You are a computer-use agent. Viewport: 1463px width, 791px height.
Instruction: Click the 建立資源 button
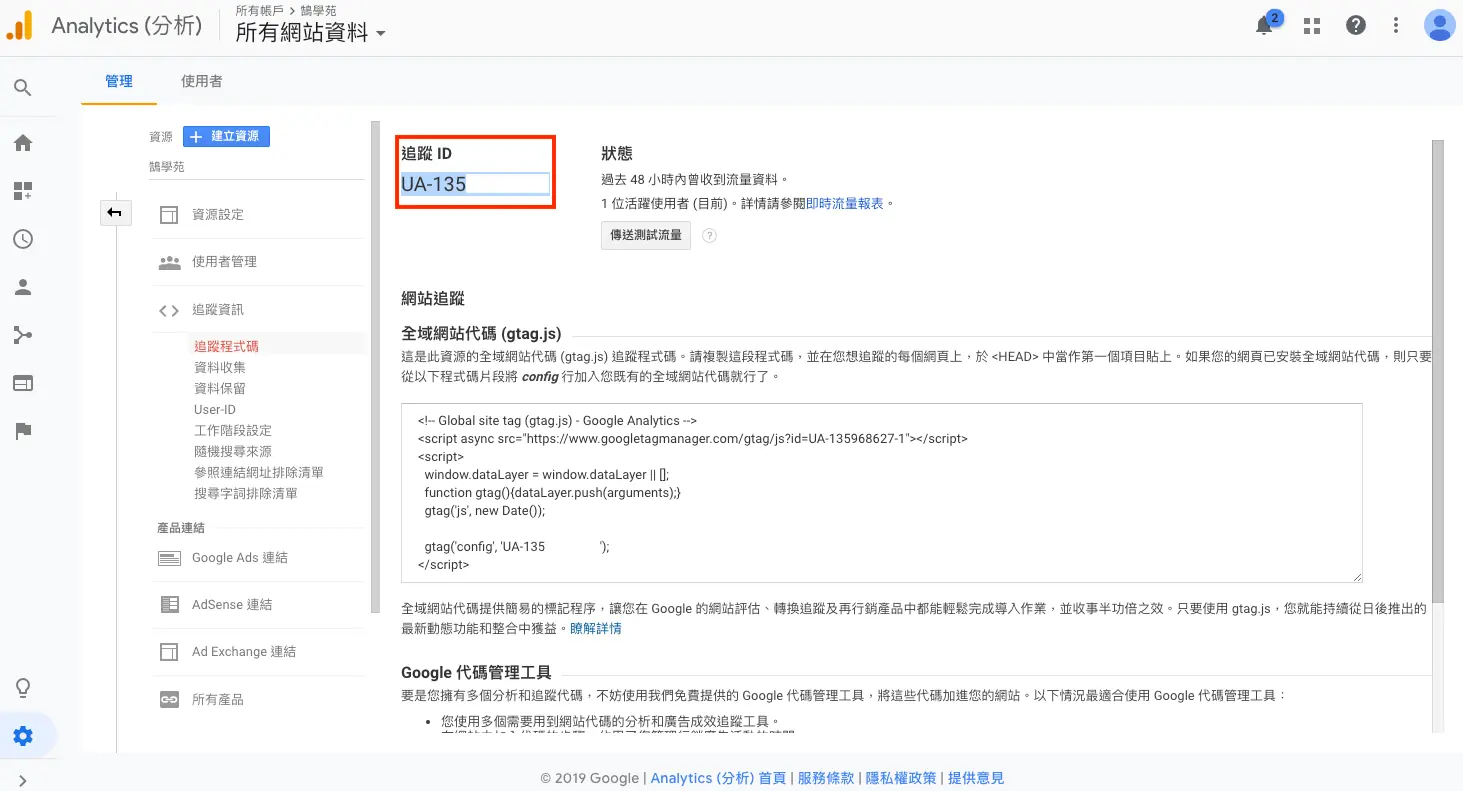coord(226,136)
